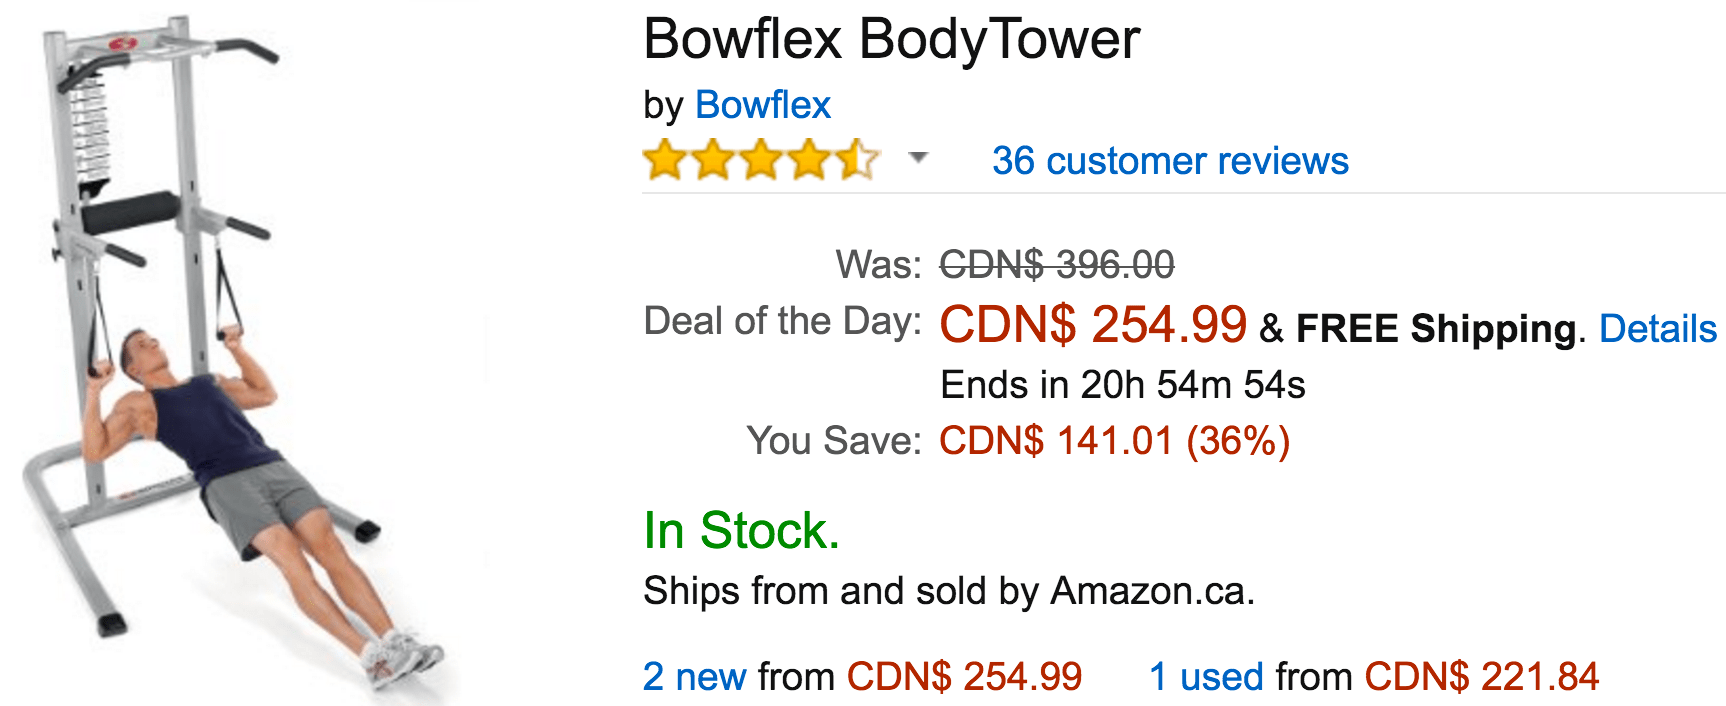Expand the star rating dropdown arrow
This screenshot has height=706, width=1726.
918,158
